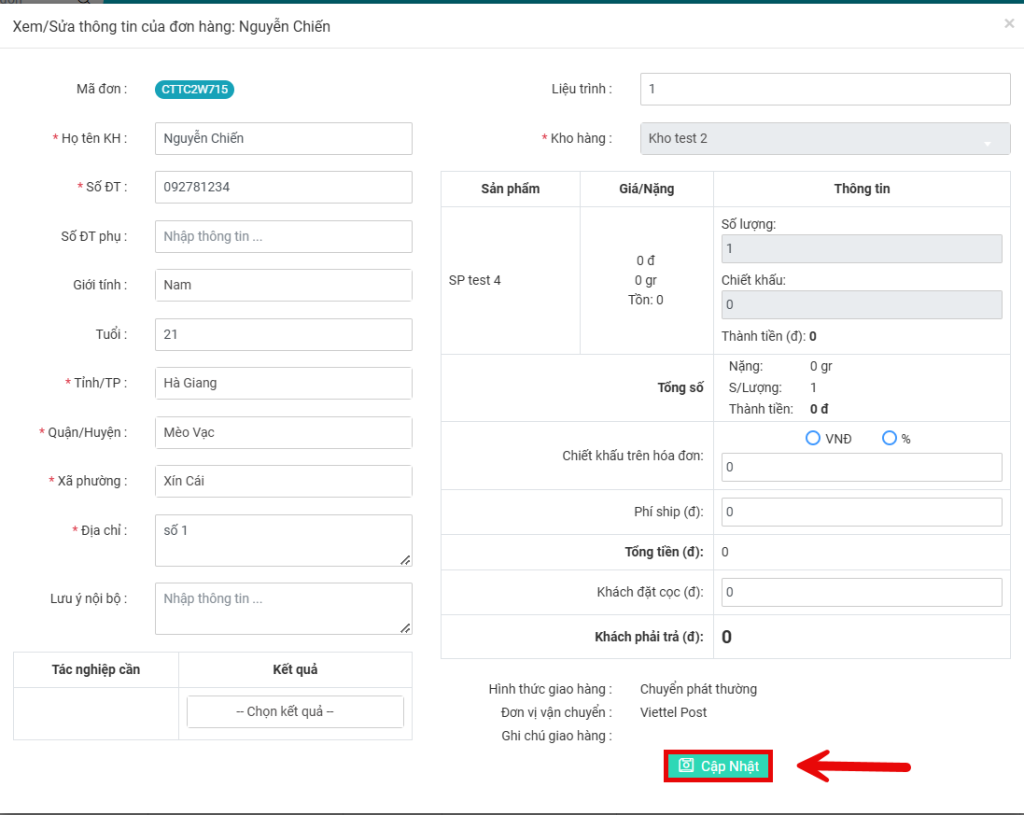Click the Địa chỉ address textarea
The height and width of the screenshot is (815, 1024).
click(284, 540)
